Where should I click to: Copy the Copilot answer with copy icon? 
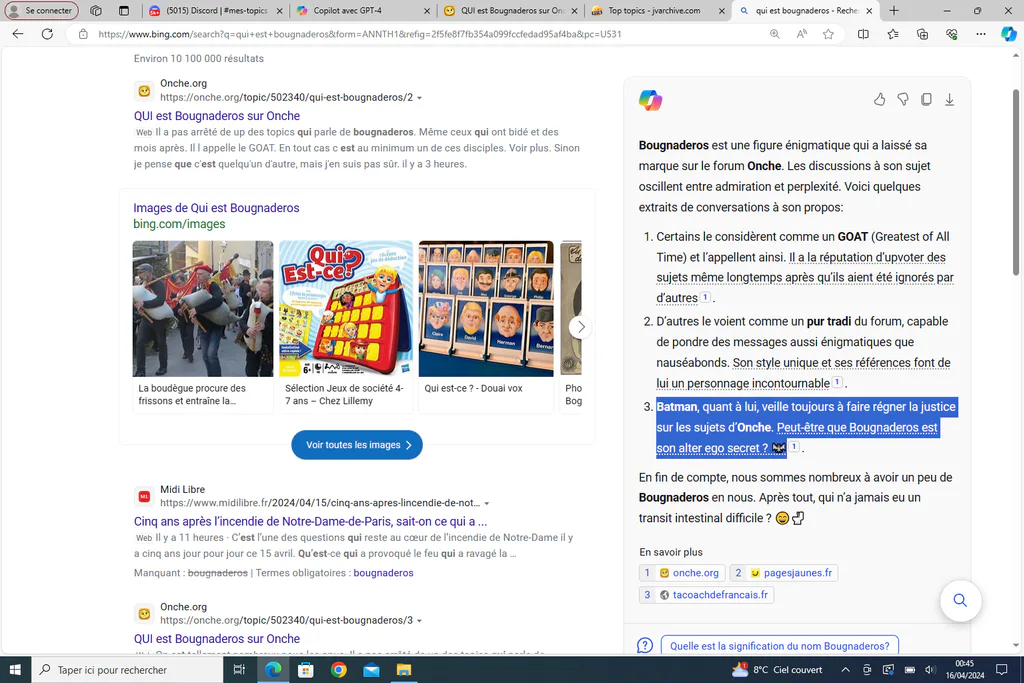point(926,99)
